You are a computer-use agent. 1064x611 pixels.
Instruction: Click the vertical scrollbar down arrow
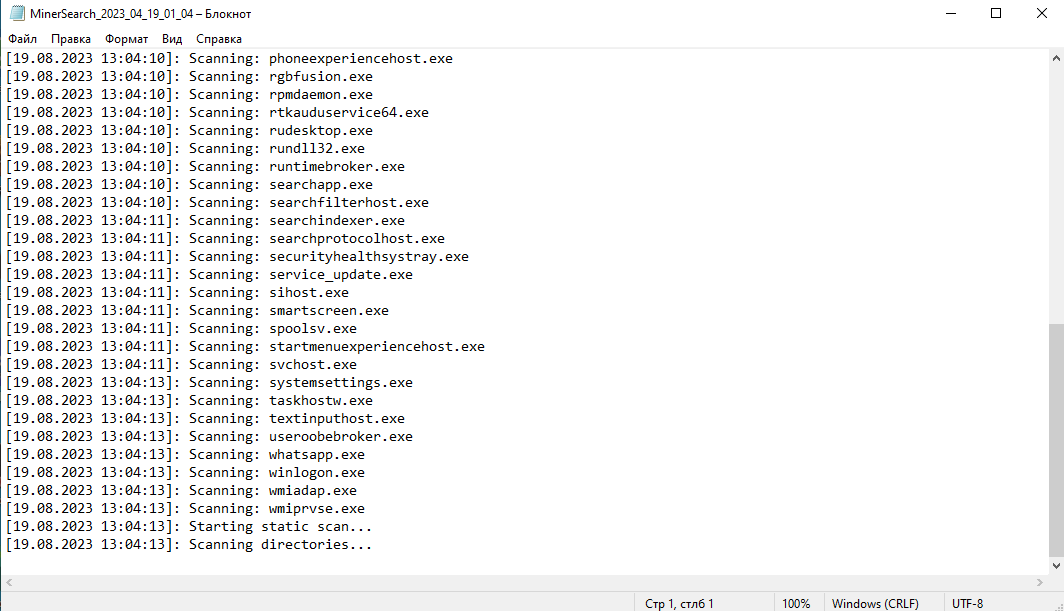1055,565
